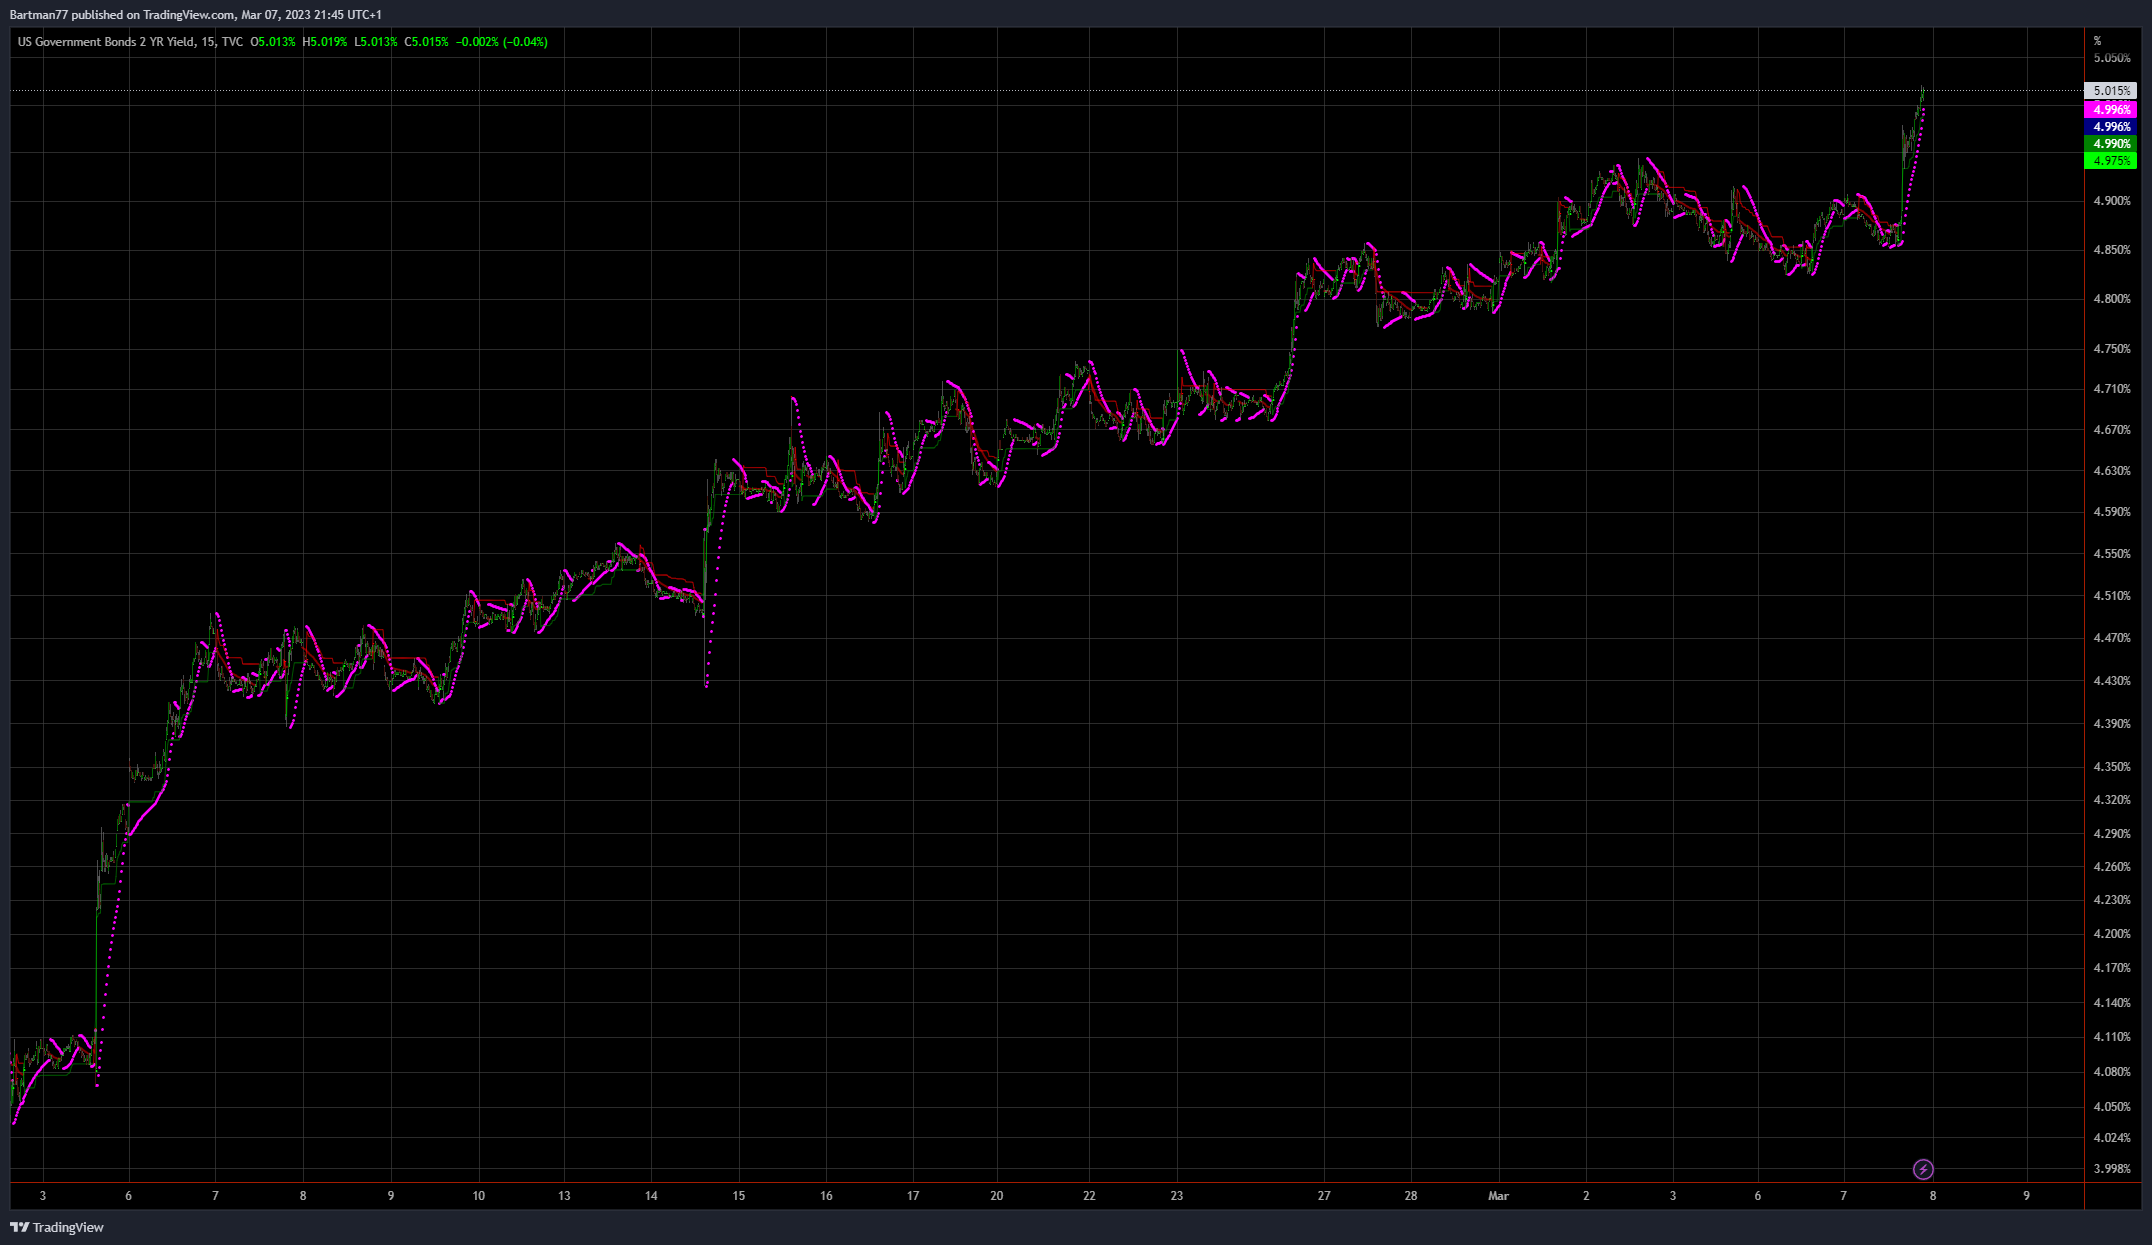The height and width of the screenshot is (1245, 2152).
Task: Click the 15 interval label in legend
Action: pyautogui.click(x=207, y=42)
